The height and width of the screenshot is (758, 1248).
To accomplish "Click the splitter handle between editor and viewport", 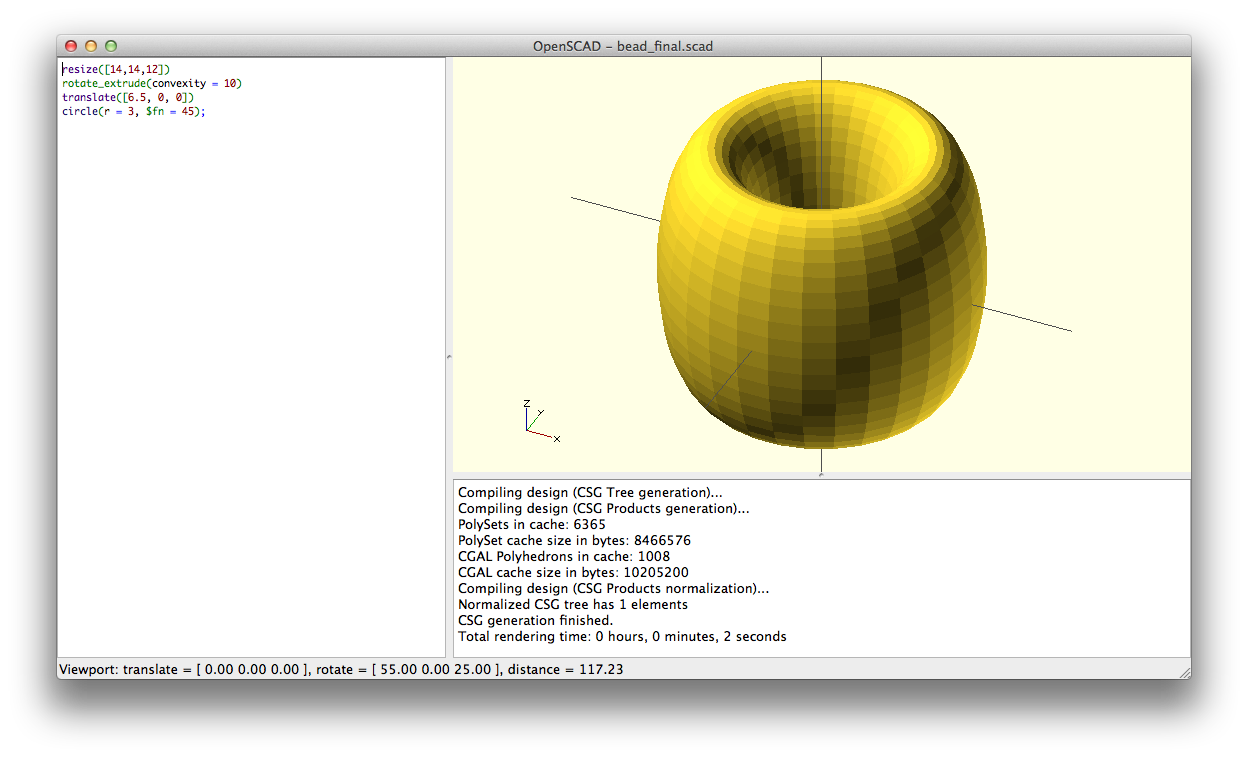I will [x=449, y=357].
